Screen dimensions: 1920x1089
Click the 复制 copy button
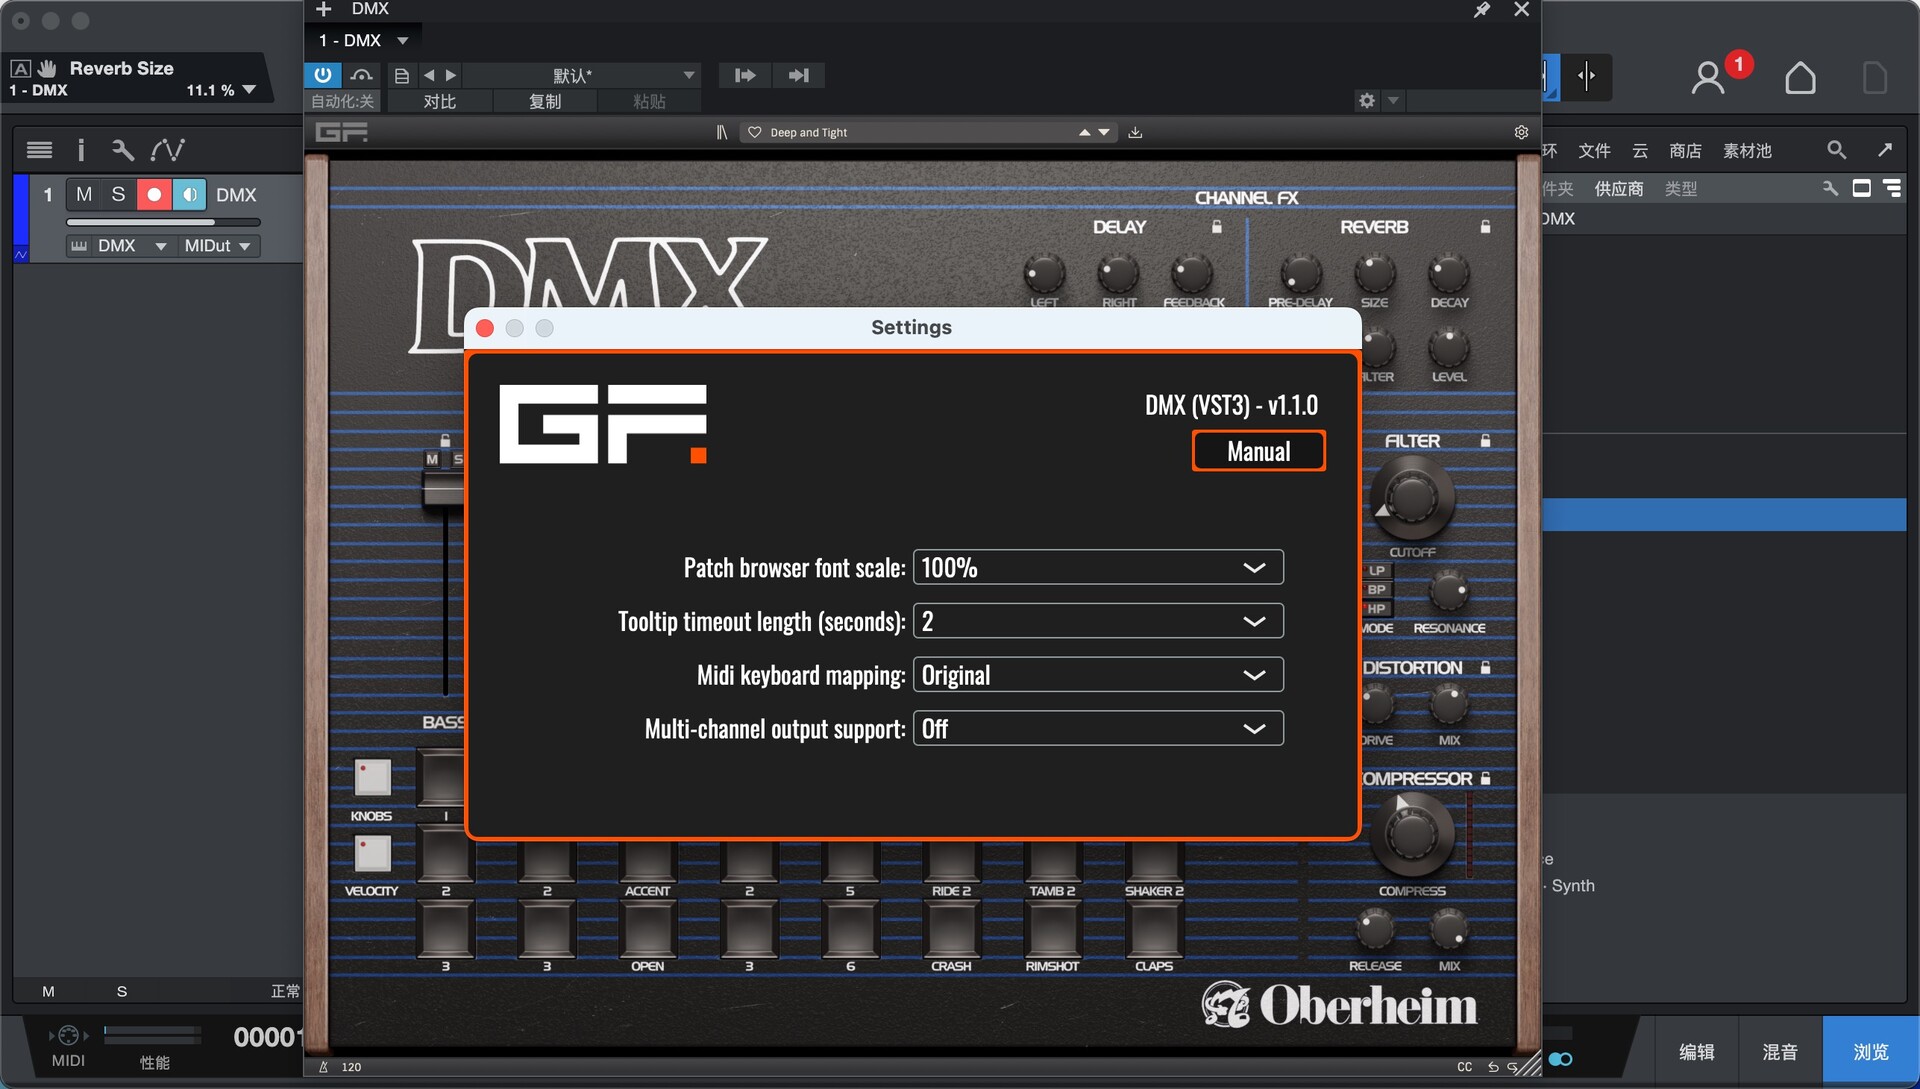(x=544, y=101)
